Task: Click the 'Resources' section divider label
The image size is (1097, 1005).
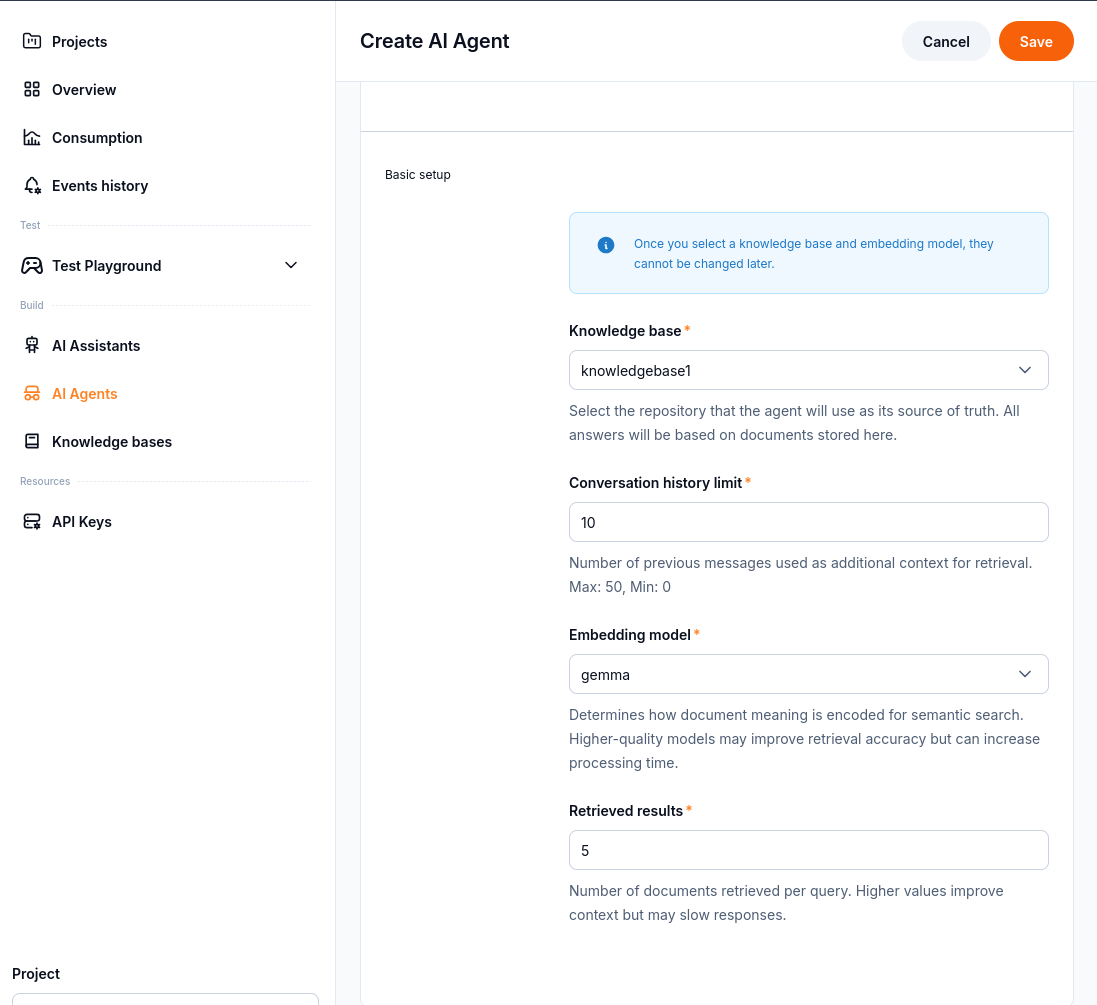Action: tap(45, 481)
